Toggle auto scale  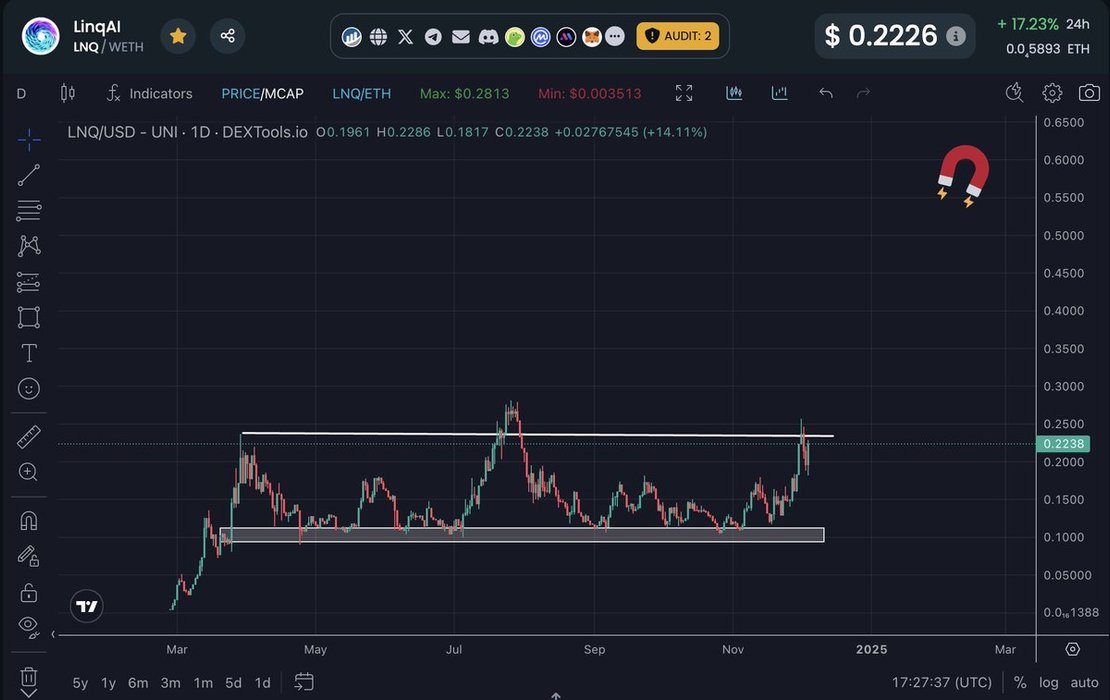(x=1084, y=682)
